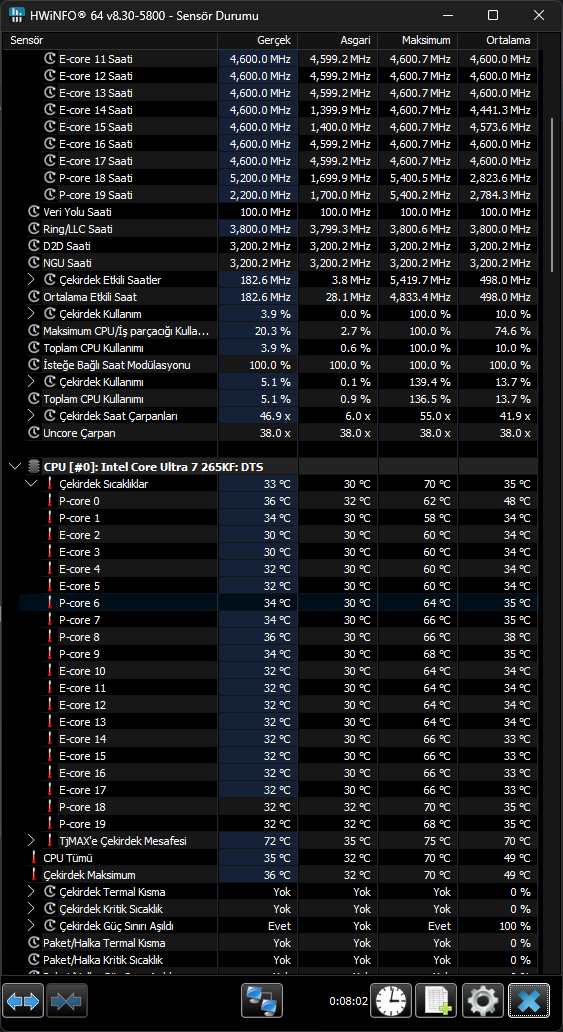Click the thermometer icon beside P-core 0
The width and height of the screenshot is (563, 1032).
[49, 501]
